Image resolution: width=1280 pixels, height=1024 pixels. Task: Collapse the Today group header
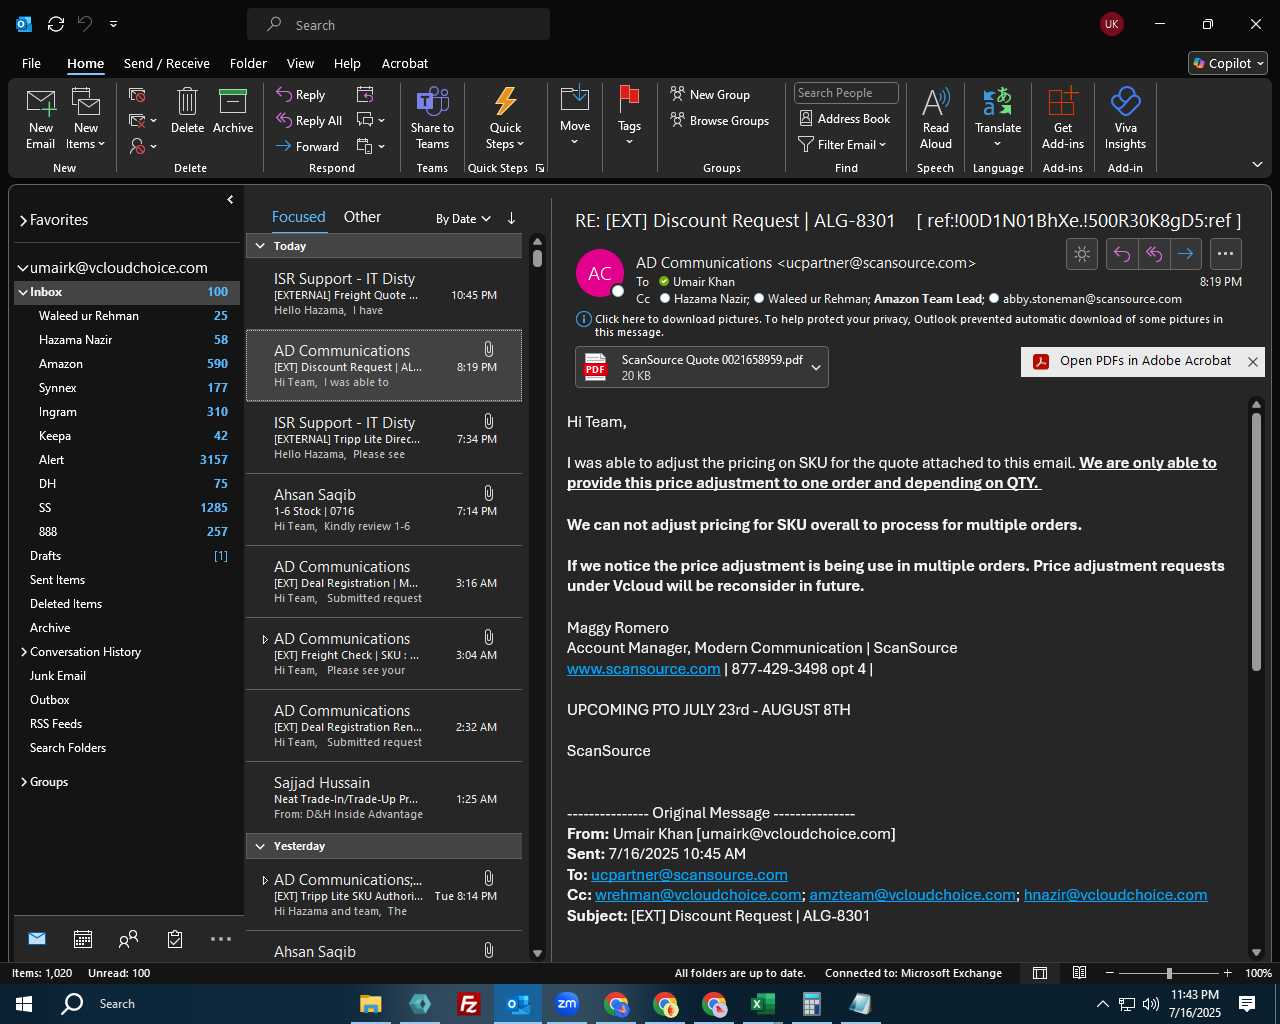pos(260,246)
